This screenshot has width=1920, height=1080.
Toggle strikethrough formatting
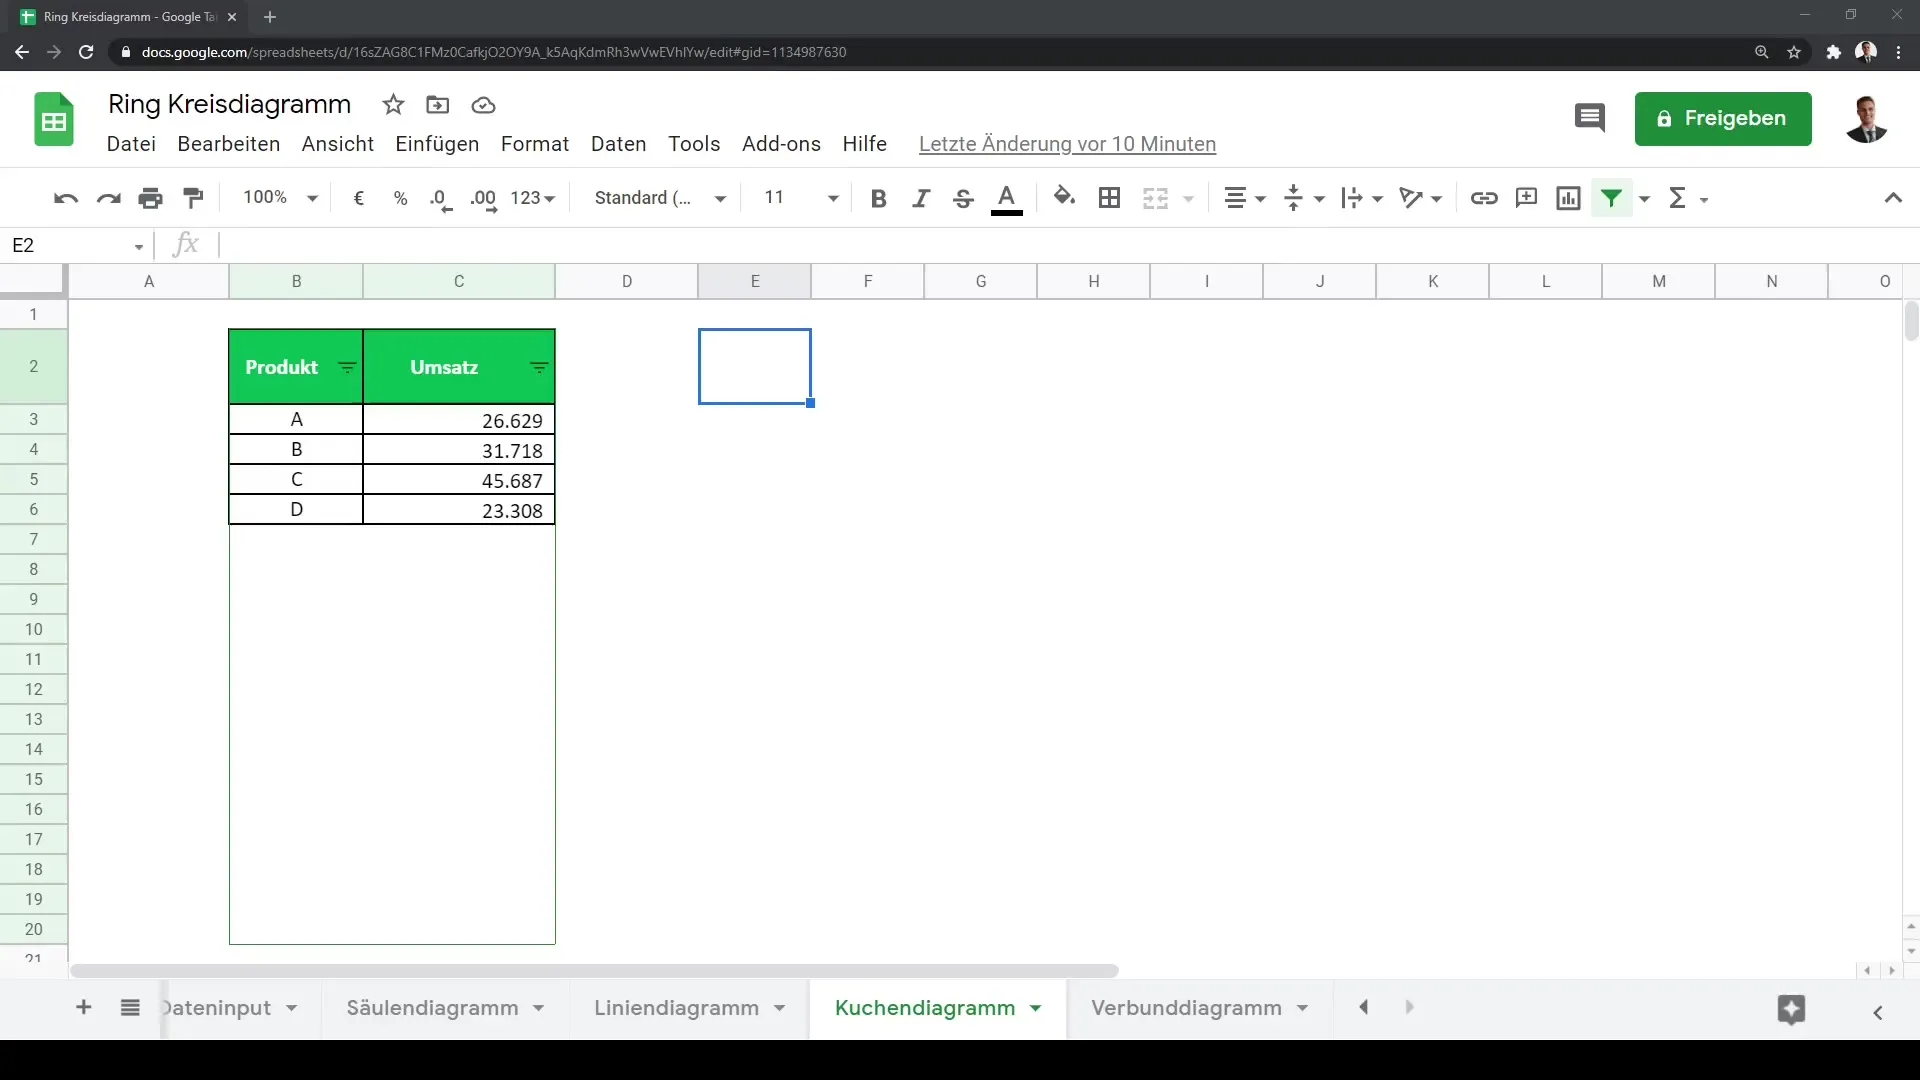963,198
